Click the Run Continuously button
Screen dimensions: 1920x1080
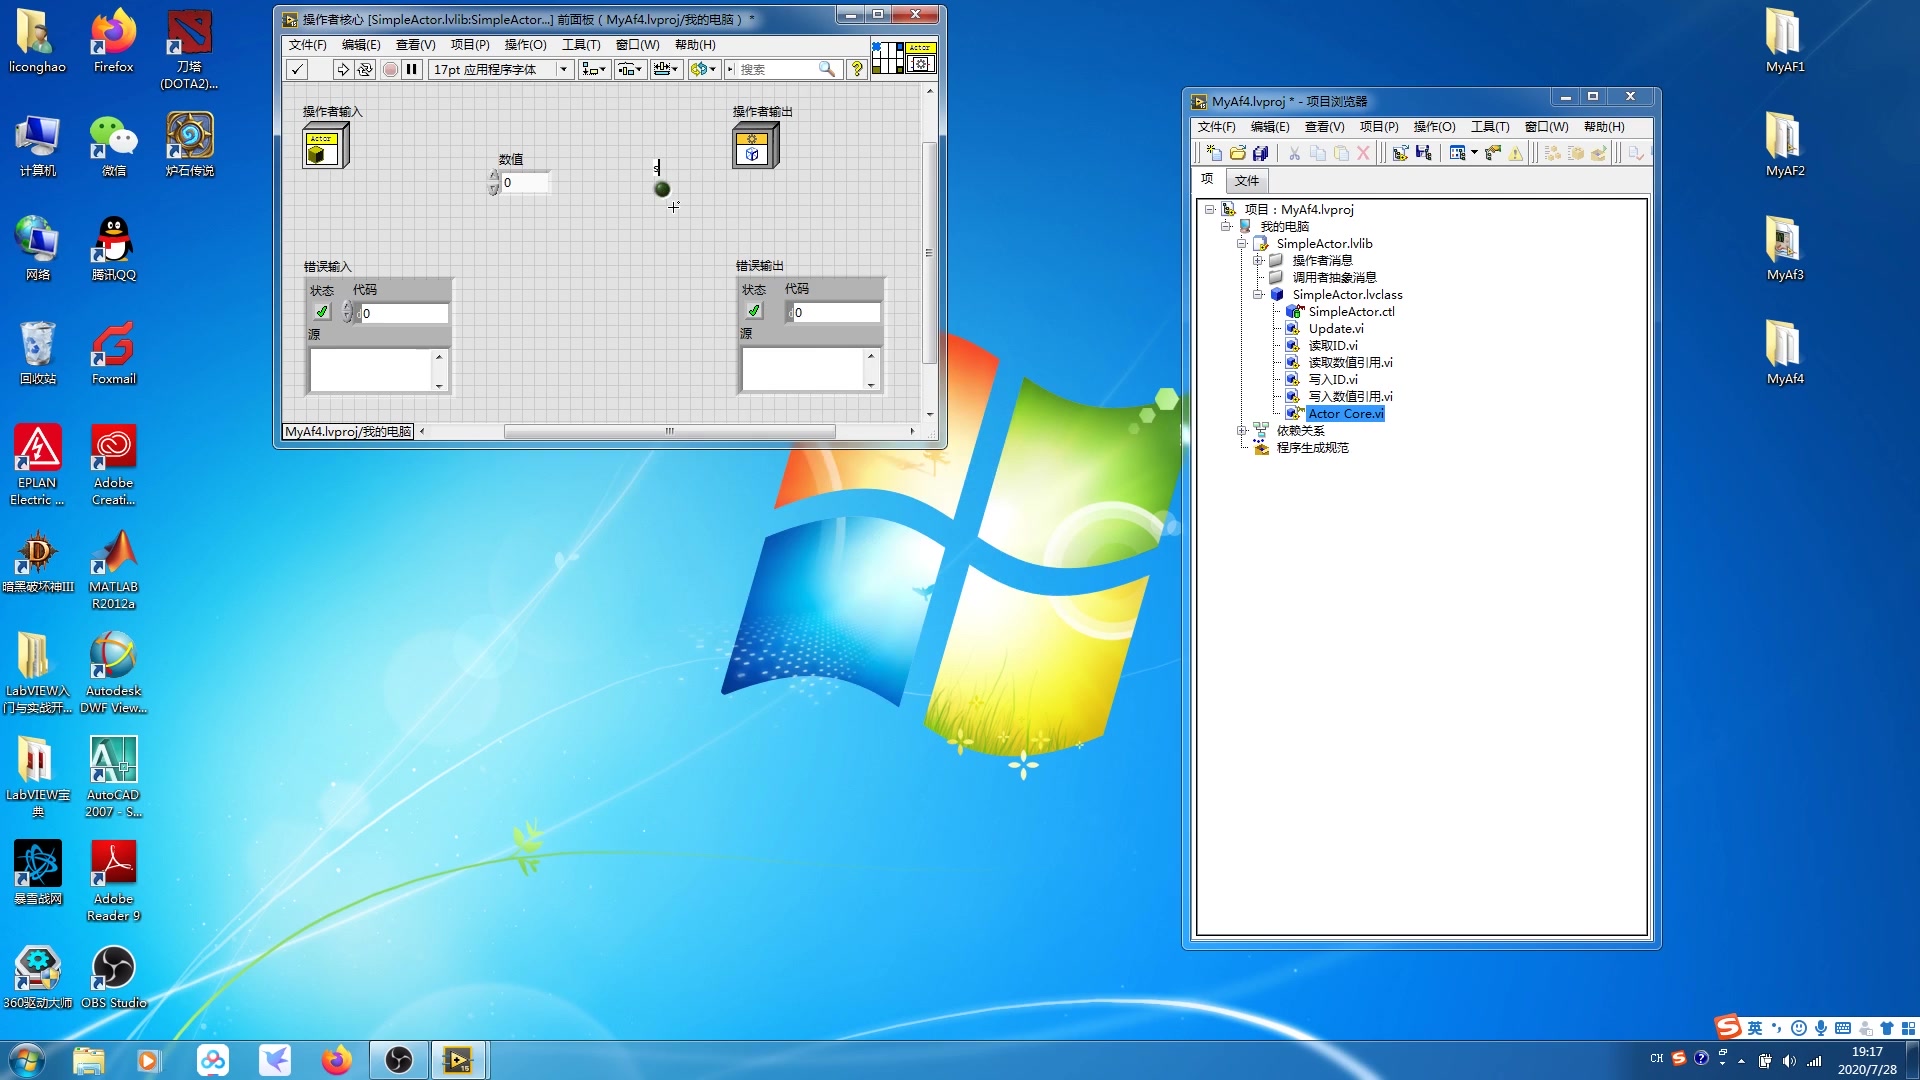click(365, 69)
